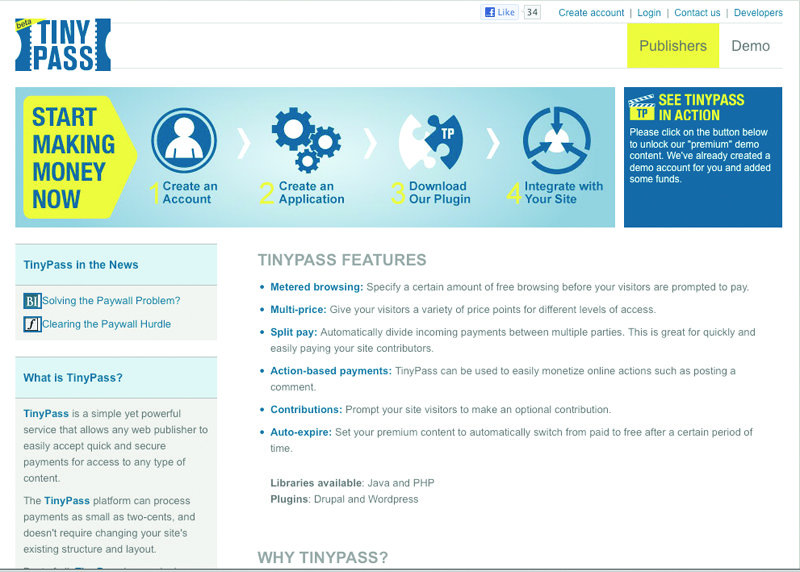Click the Create an Account user icon
This screenshot has width=800, height=572.
(184, 140)
